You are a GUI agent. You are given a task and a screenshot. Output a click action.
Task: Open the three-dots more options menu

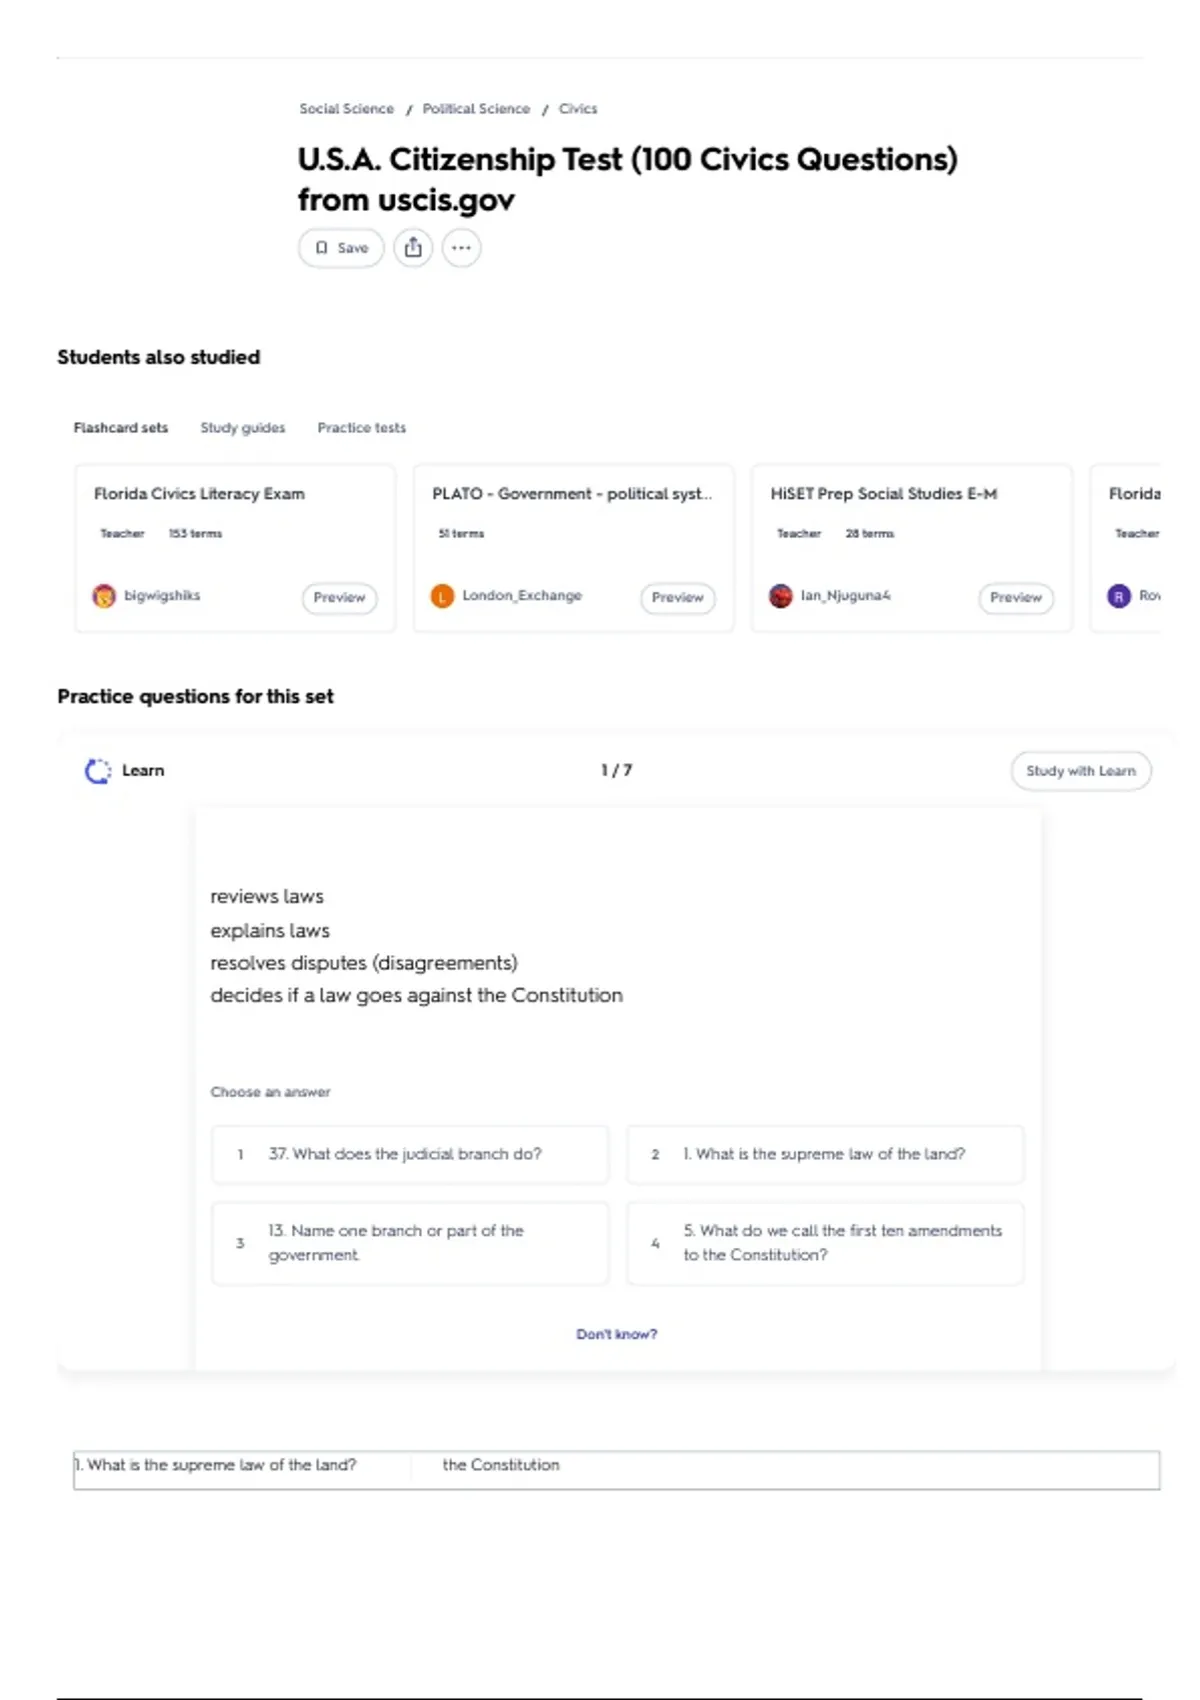[461, 247]
